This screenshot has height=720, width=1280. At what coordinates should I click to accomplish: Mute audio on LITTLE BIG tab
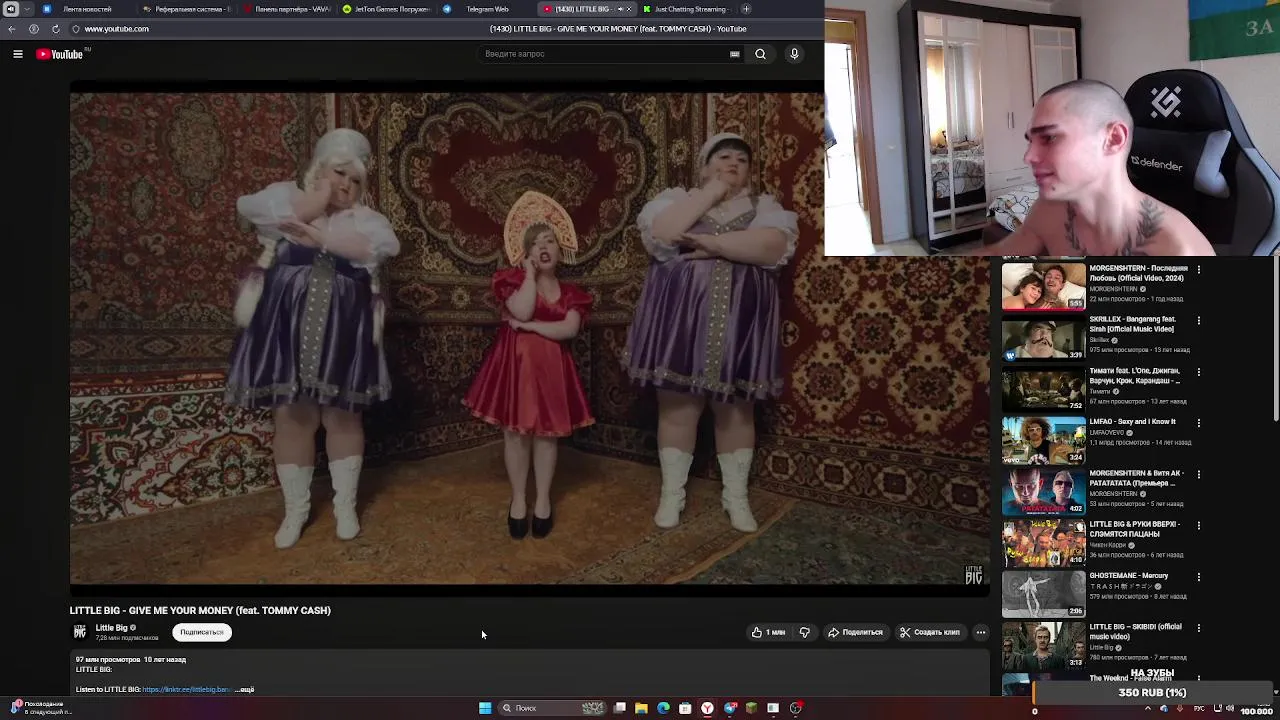620,9
